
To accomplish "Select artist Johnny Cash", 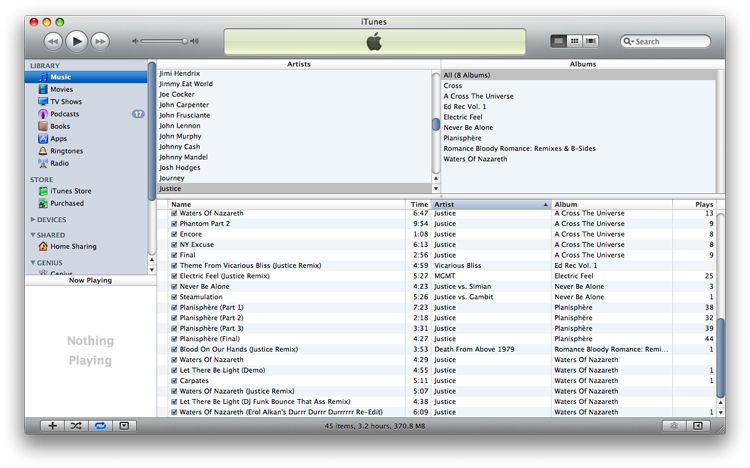I will click(294, 147).
